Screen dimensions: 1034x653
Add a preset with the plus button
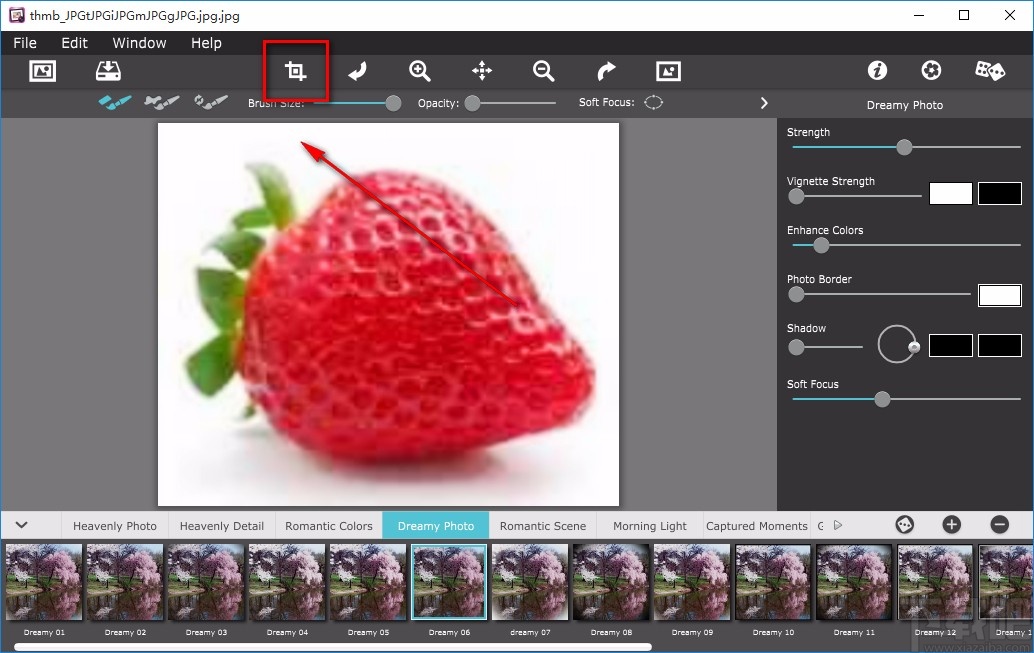tap(951, 525)
